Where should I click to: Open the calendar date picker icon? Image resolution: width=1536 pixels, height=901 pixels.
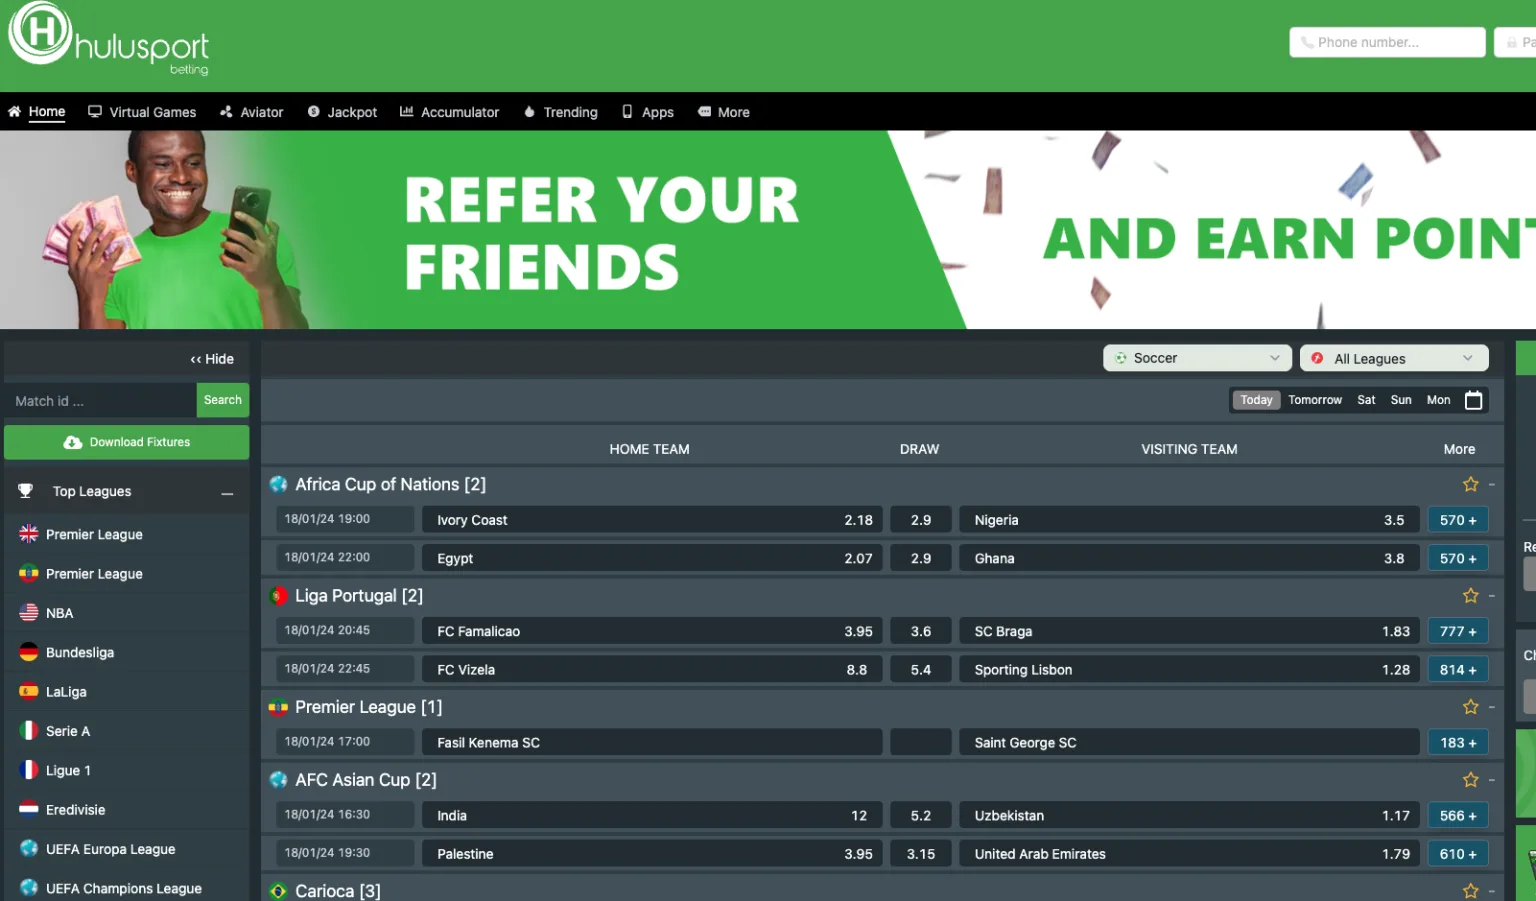[x=1473, y=400]
